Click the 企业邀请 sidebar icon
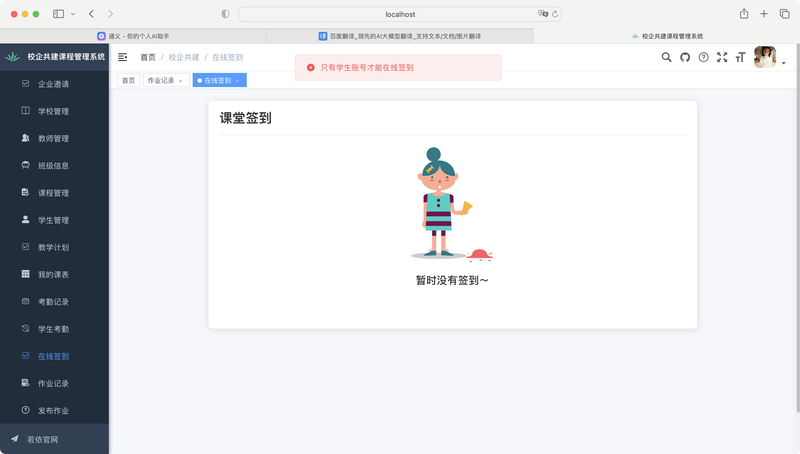 (26, 84)
